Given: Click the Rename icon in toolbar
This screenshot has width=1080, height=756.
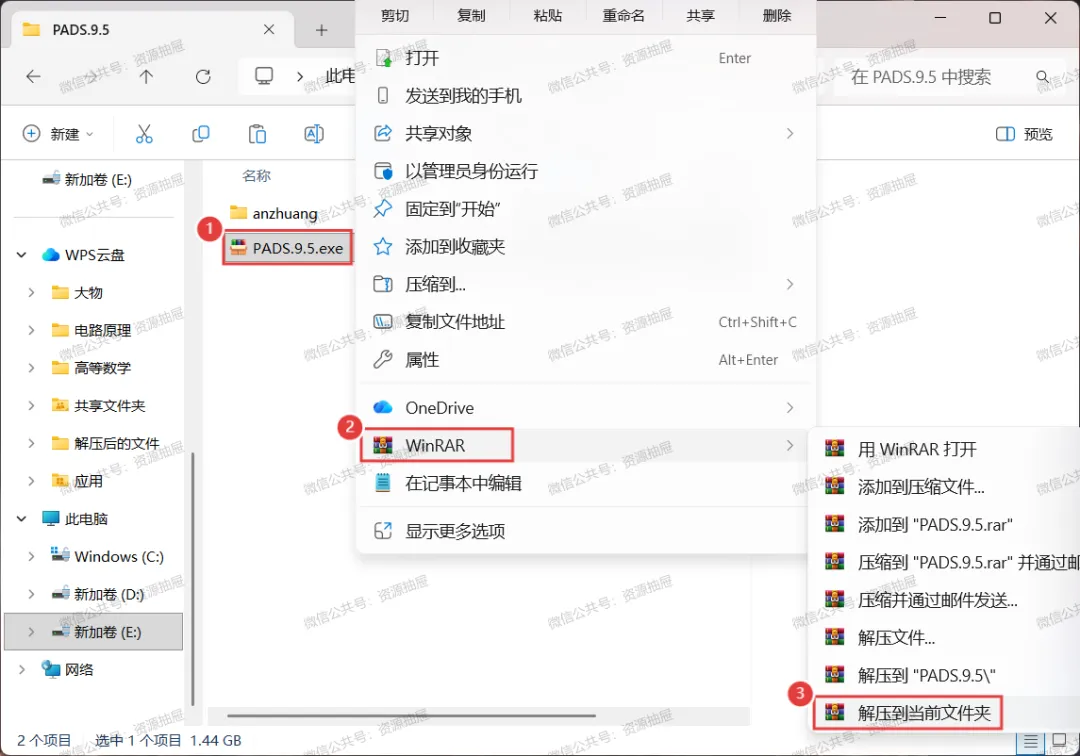Looking at the screenshot, I should click(313, 134).
